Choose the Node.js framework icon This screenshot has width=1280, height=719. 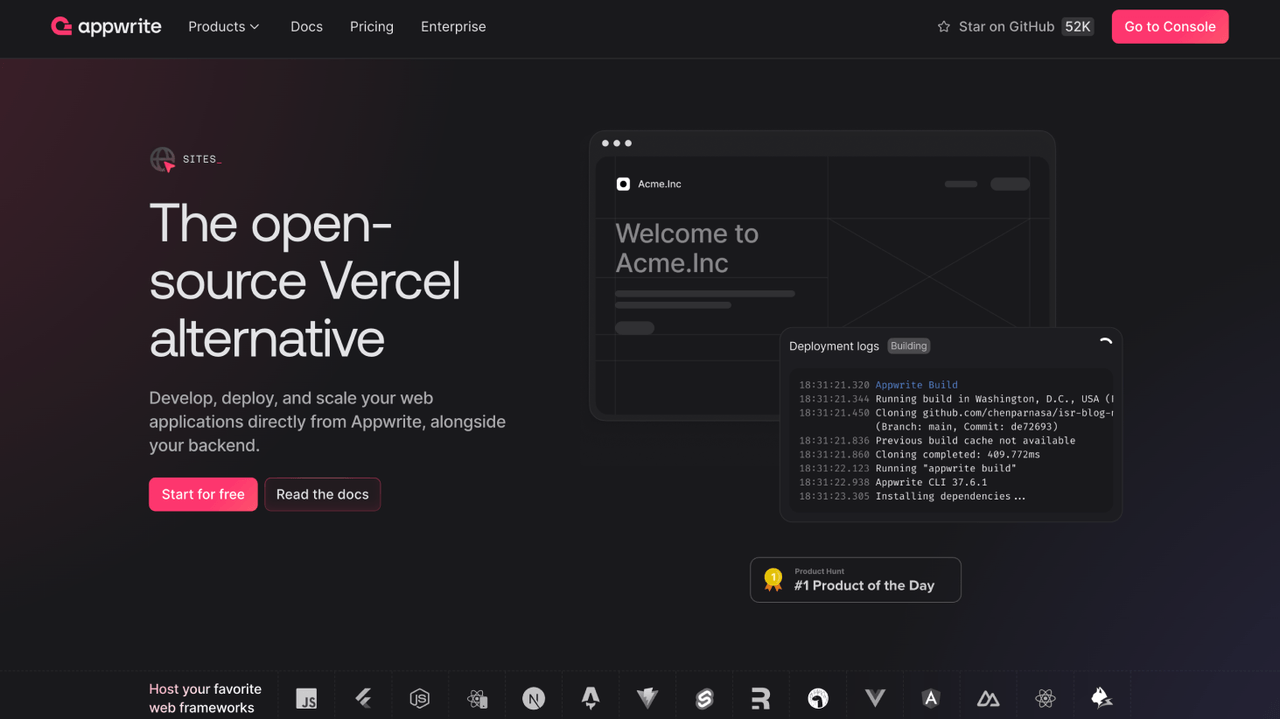coord(420,698)
